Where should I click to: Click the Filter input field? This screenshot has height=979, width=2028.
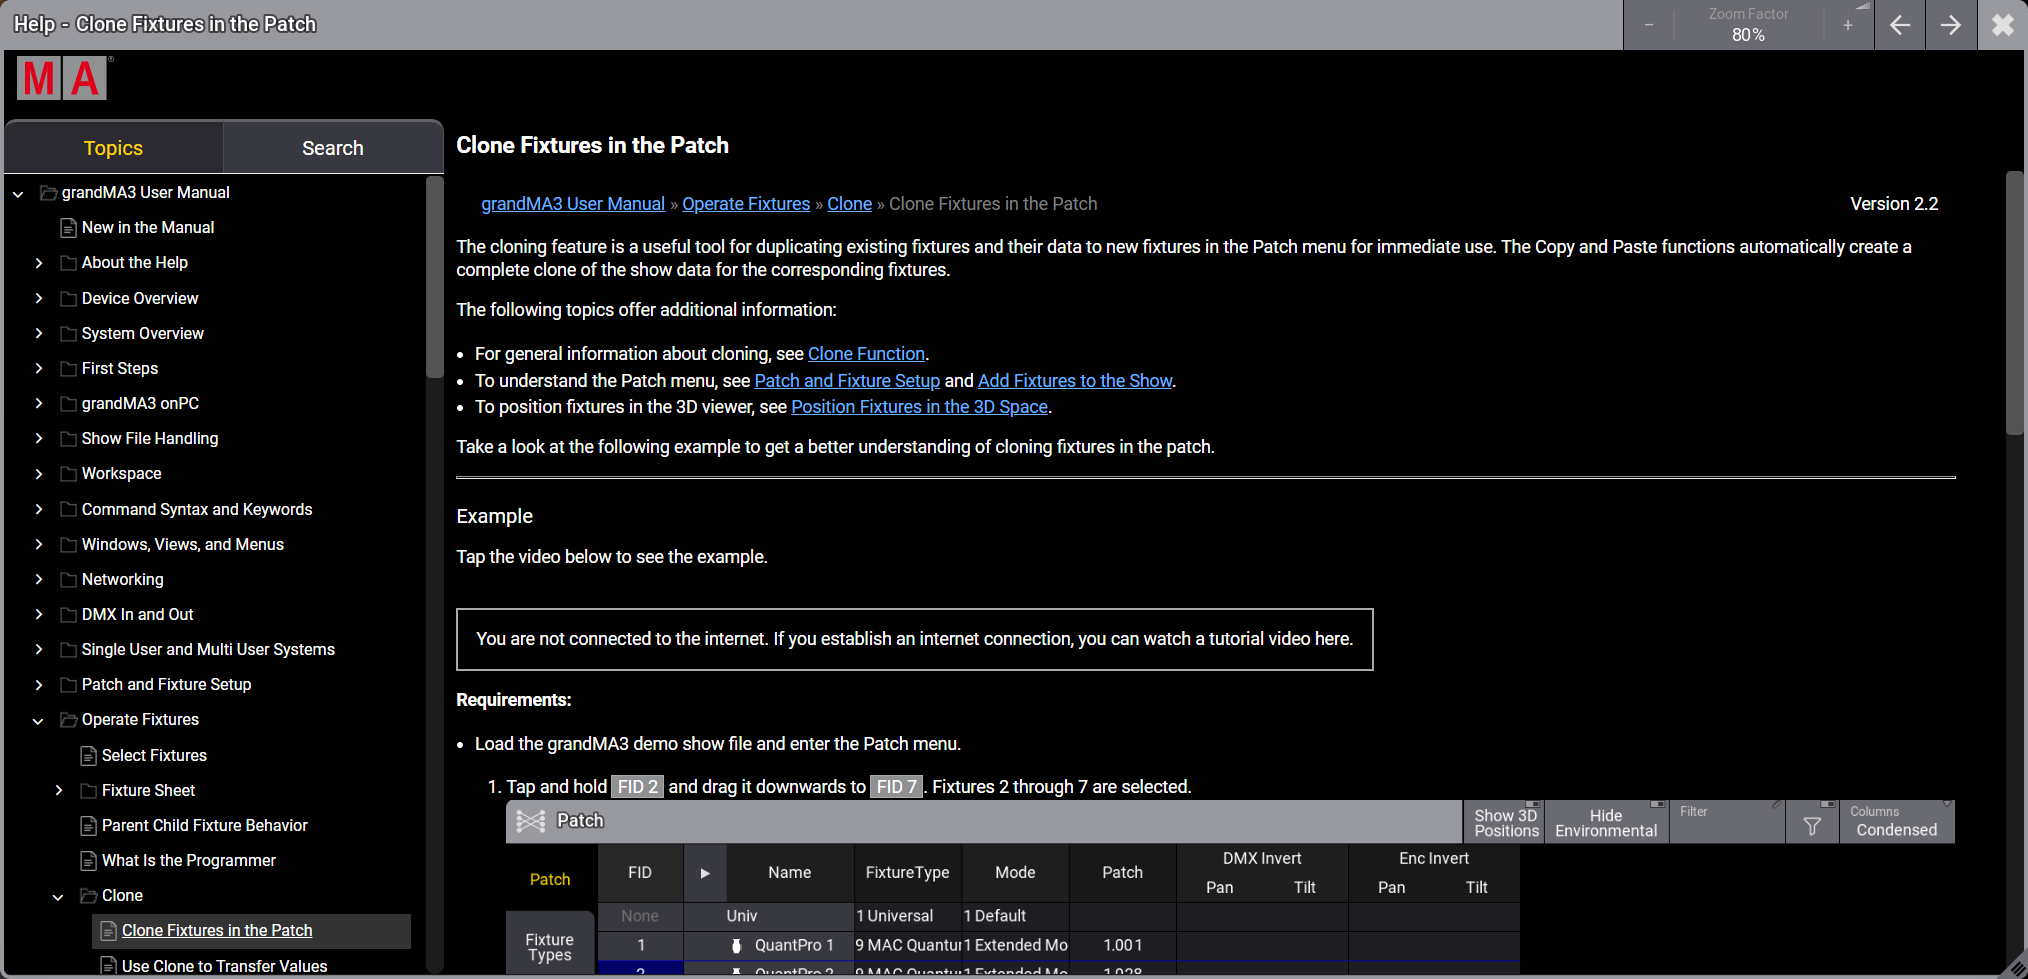tap(1725, 821)
